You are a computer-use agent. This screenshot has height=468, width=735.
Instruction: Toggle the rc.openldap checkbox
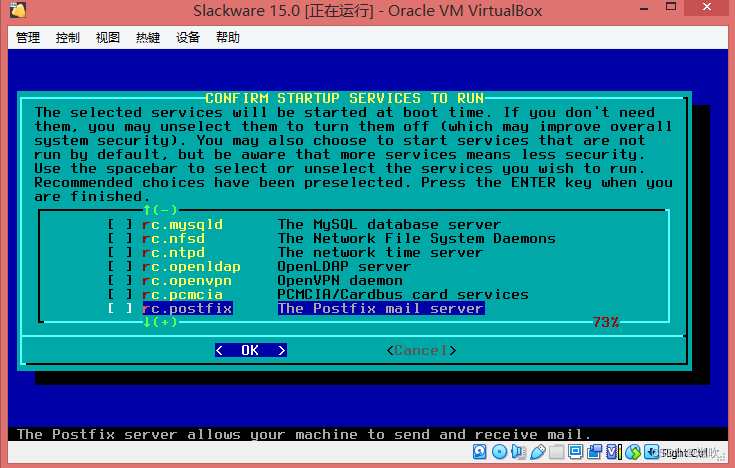[120, 267]
